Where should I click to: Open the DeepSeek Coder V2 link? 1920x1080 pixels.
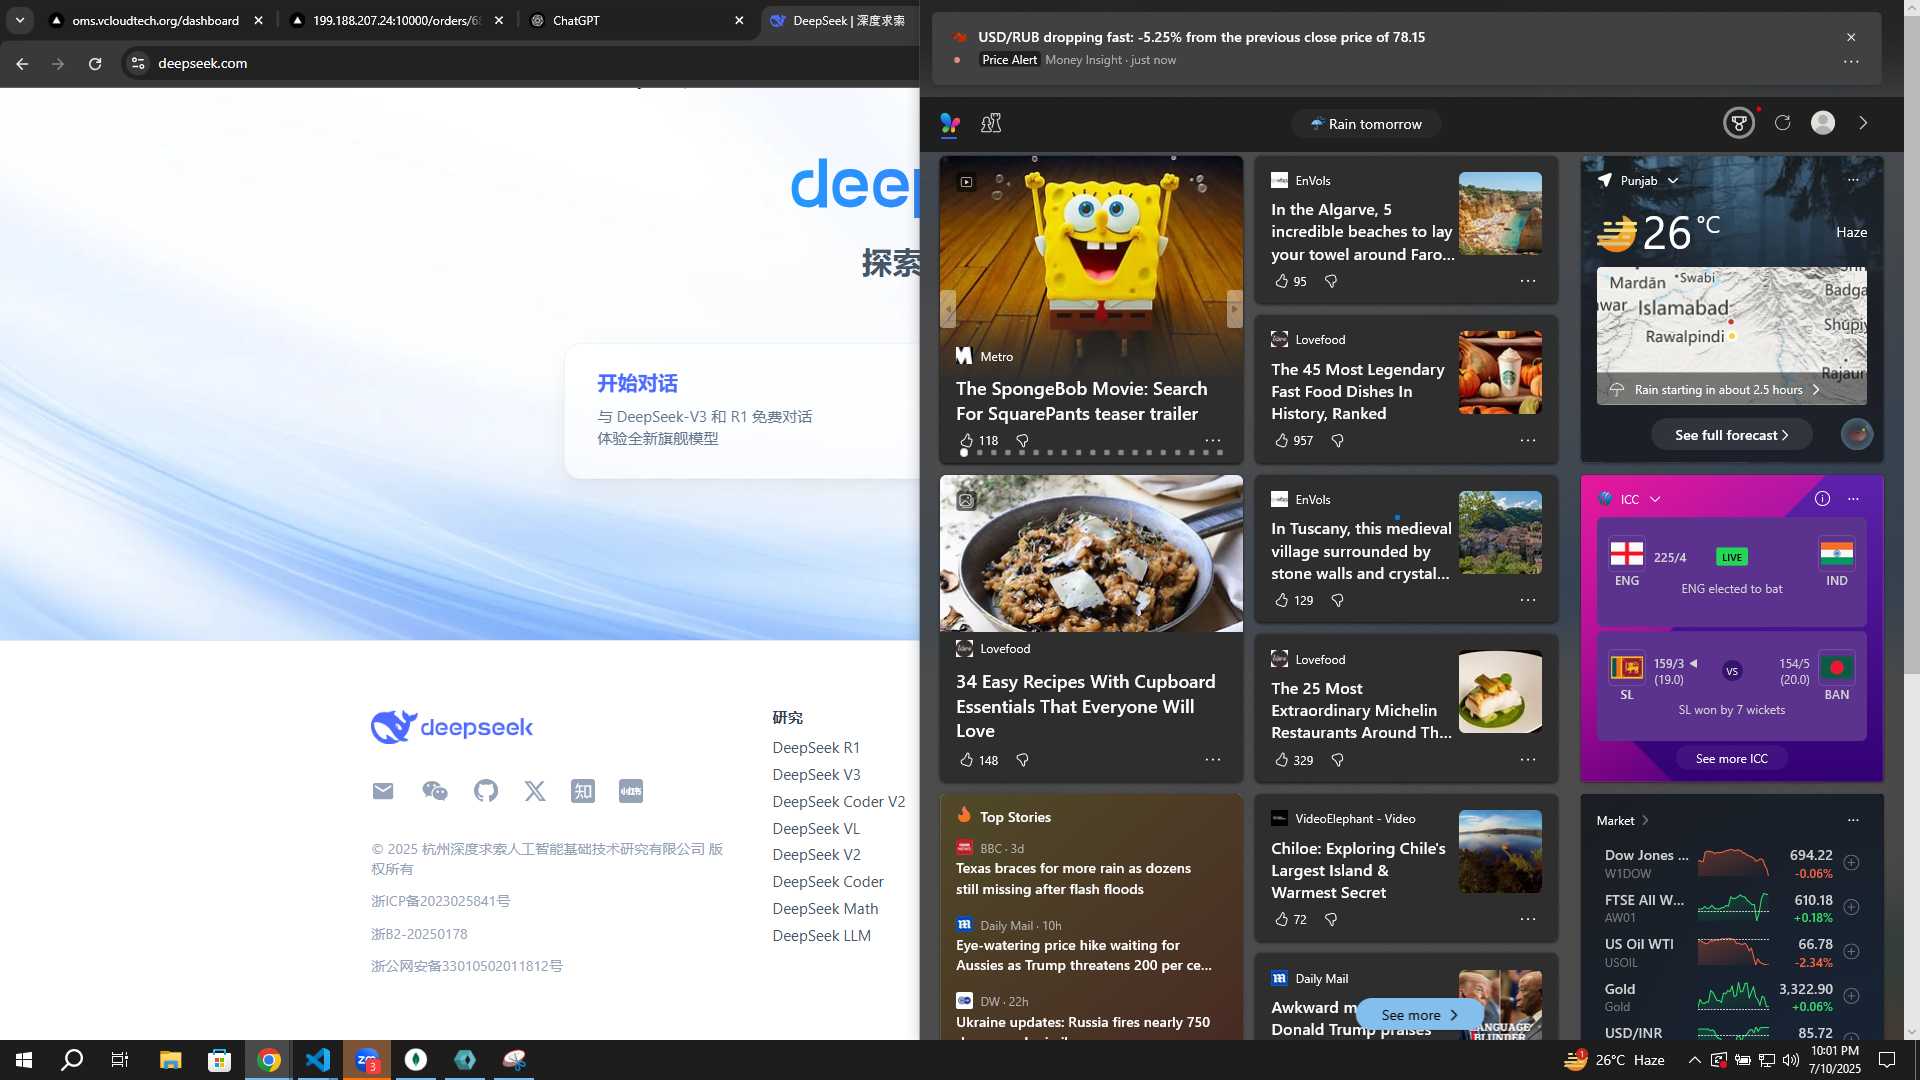(838, 802)
